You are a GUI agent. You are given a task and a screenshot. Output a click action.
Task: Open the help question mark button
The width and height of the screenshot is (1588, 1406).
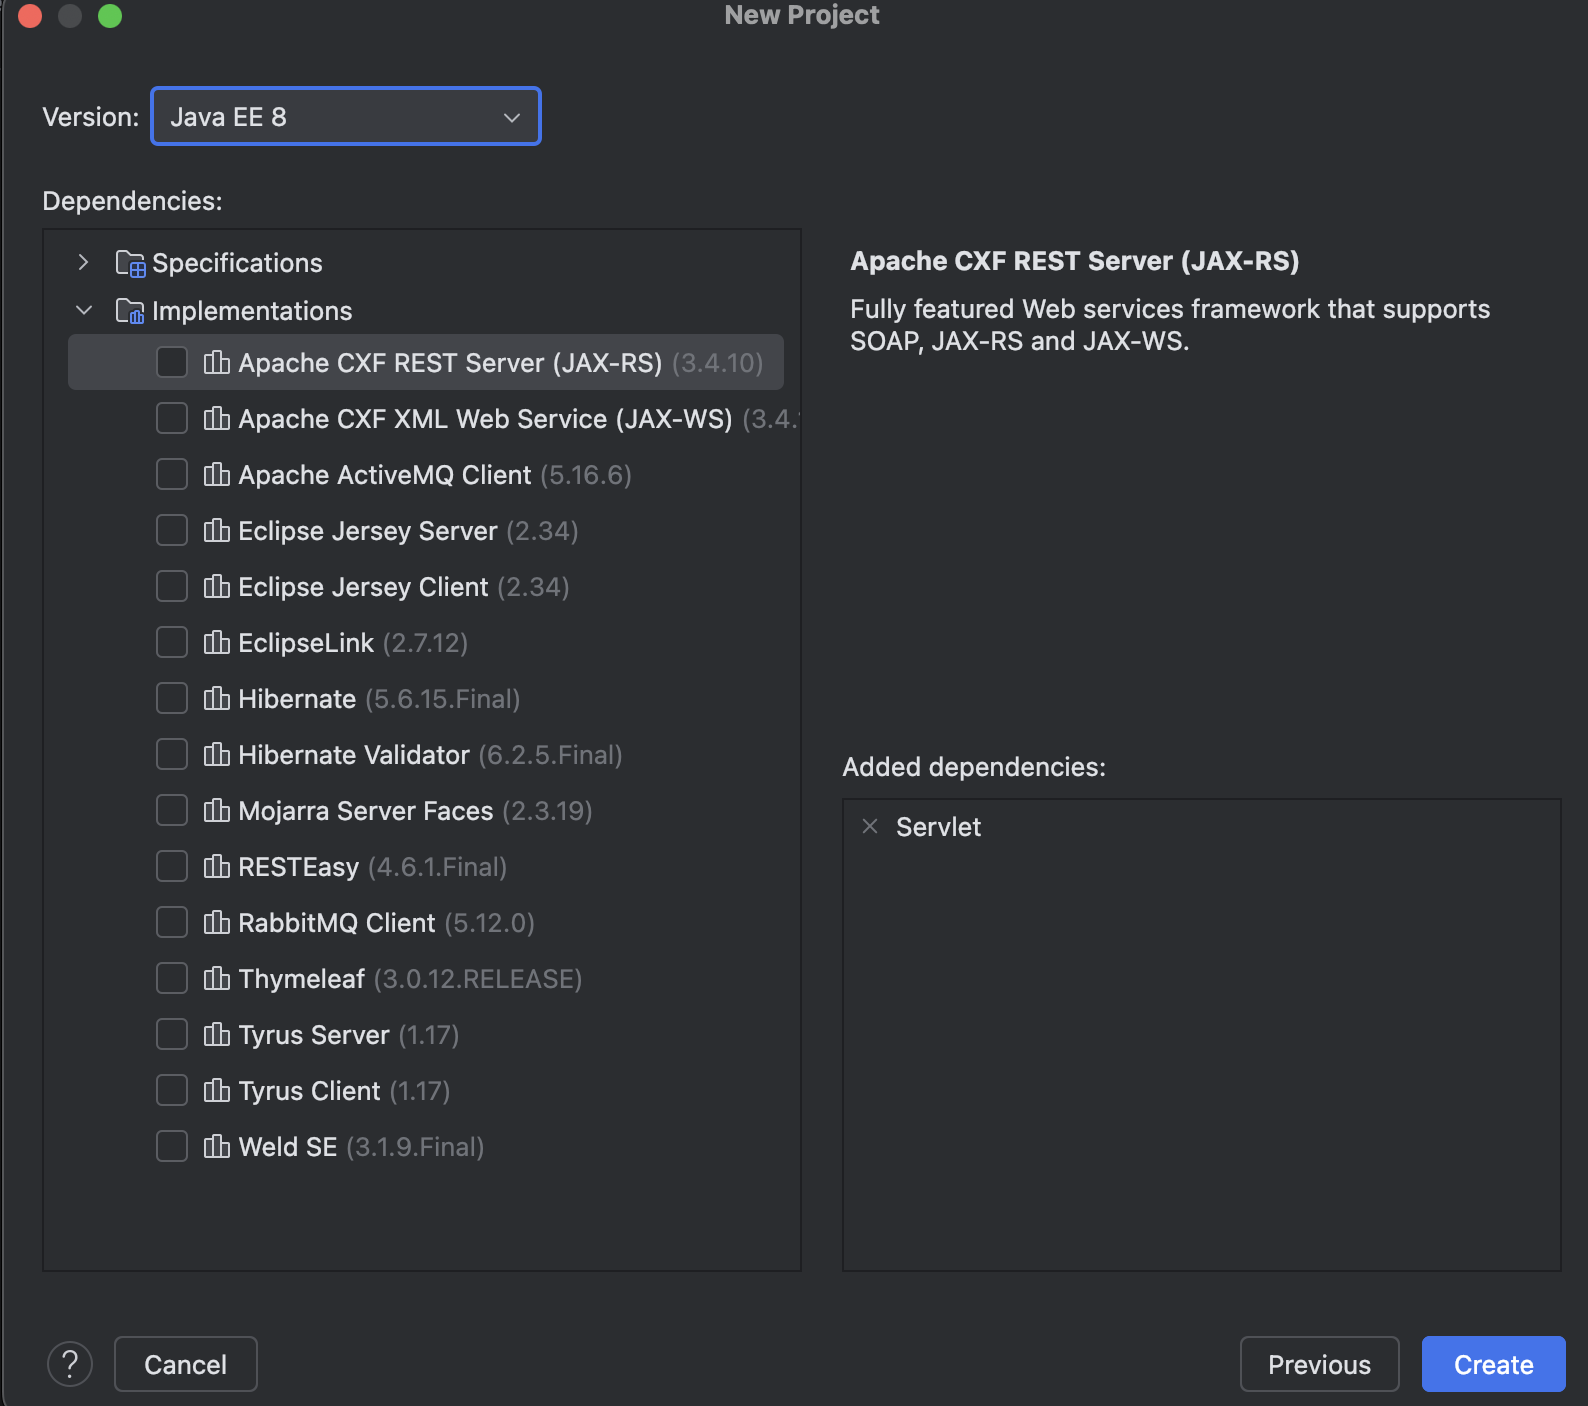(70, 1364)
